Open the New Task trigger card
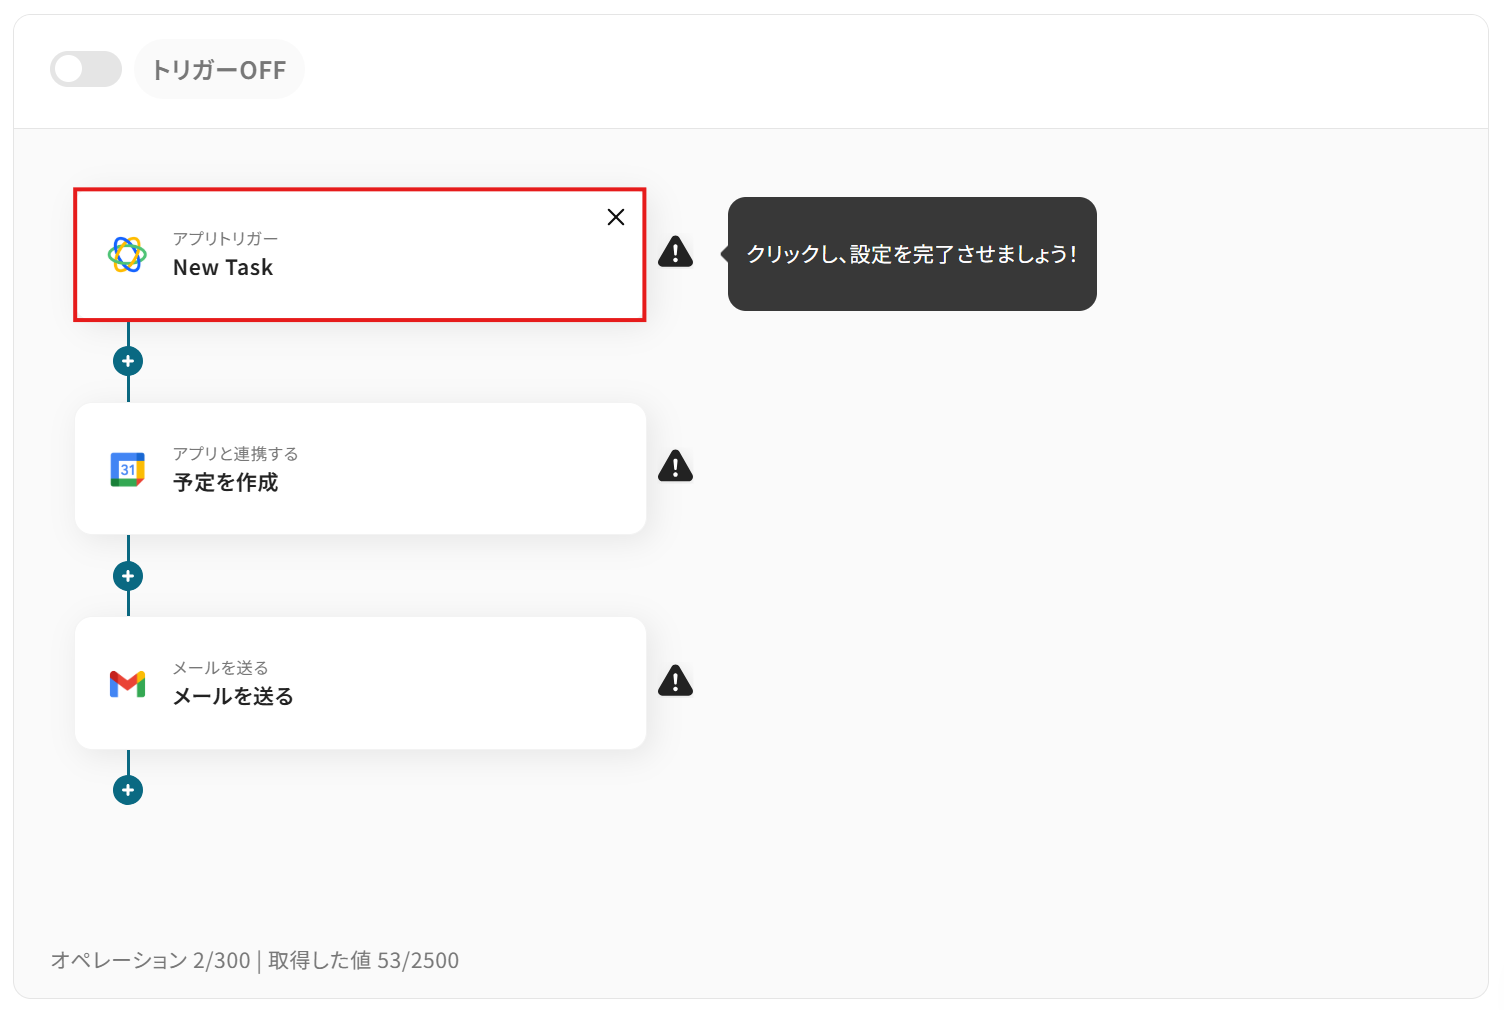This screenshot has width=1504, height=1010. 360,255
